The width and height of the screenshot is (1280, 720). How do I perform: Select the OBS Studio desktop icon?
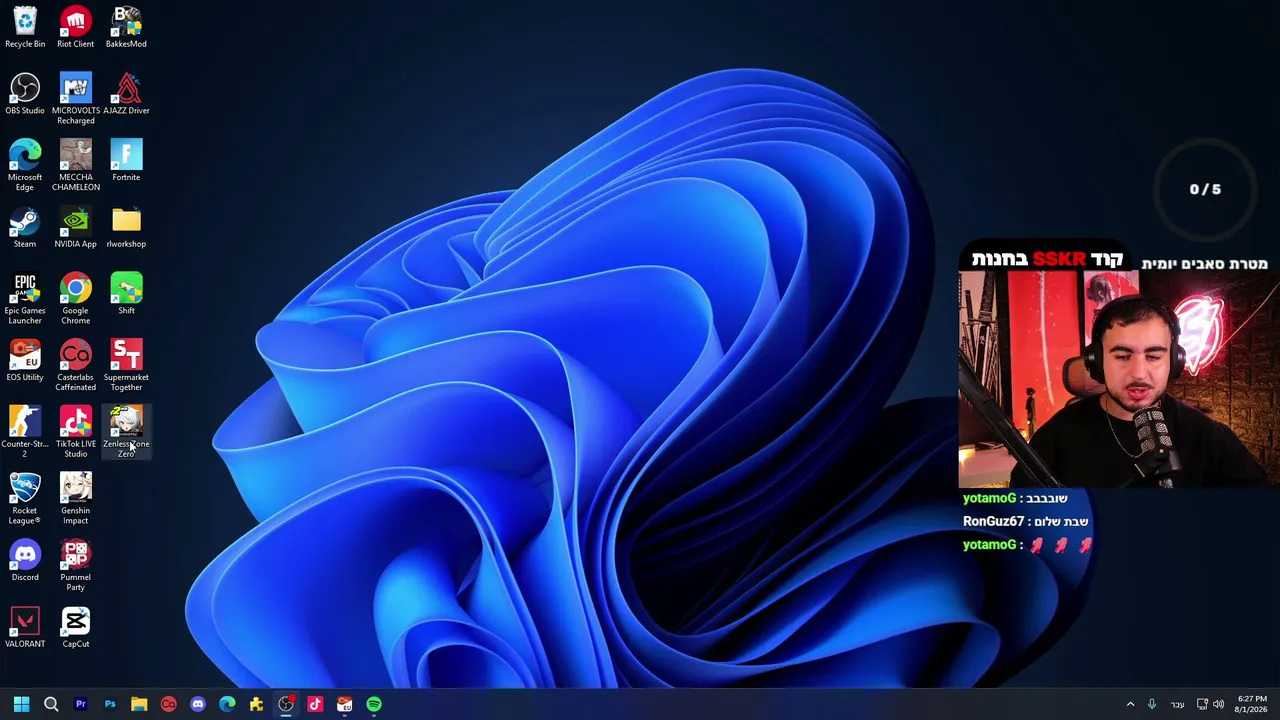(x=25, y=95)
